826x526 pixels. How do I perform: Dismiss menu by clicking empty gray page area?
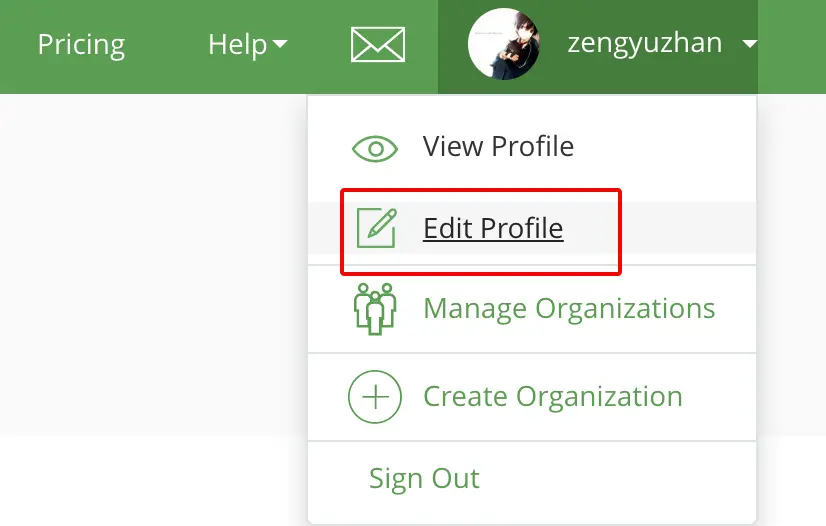point(153,263)
